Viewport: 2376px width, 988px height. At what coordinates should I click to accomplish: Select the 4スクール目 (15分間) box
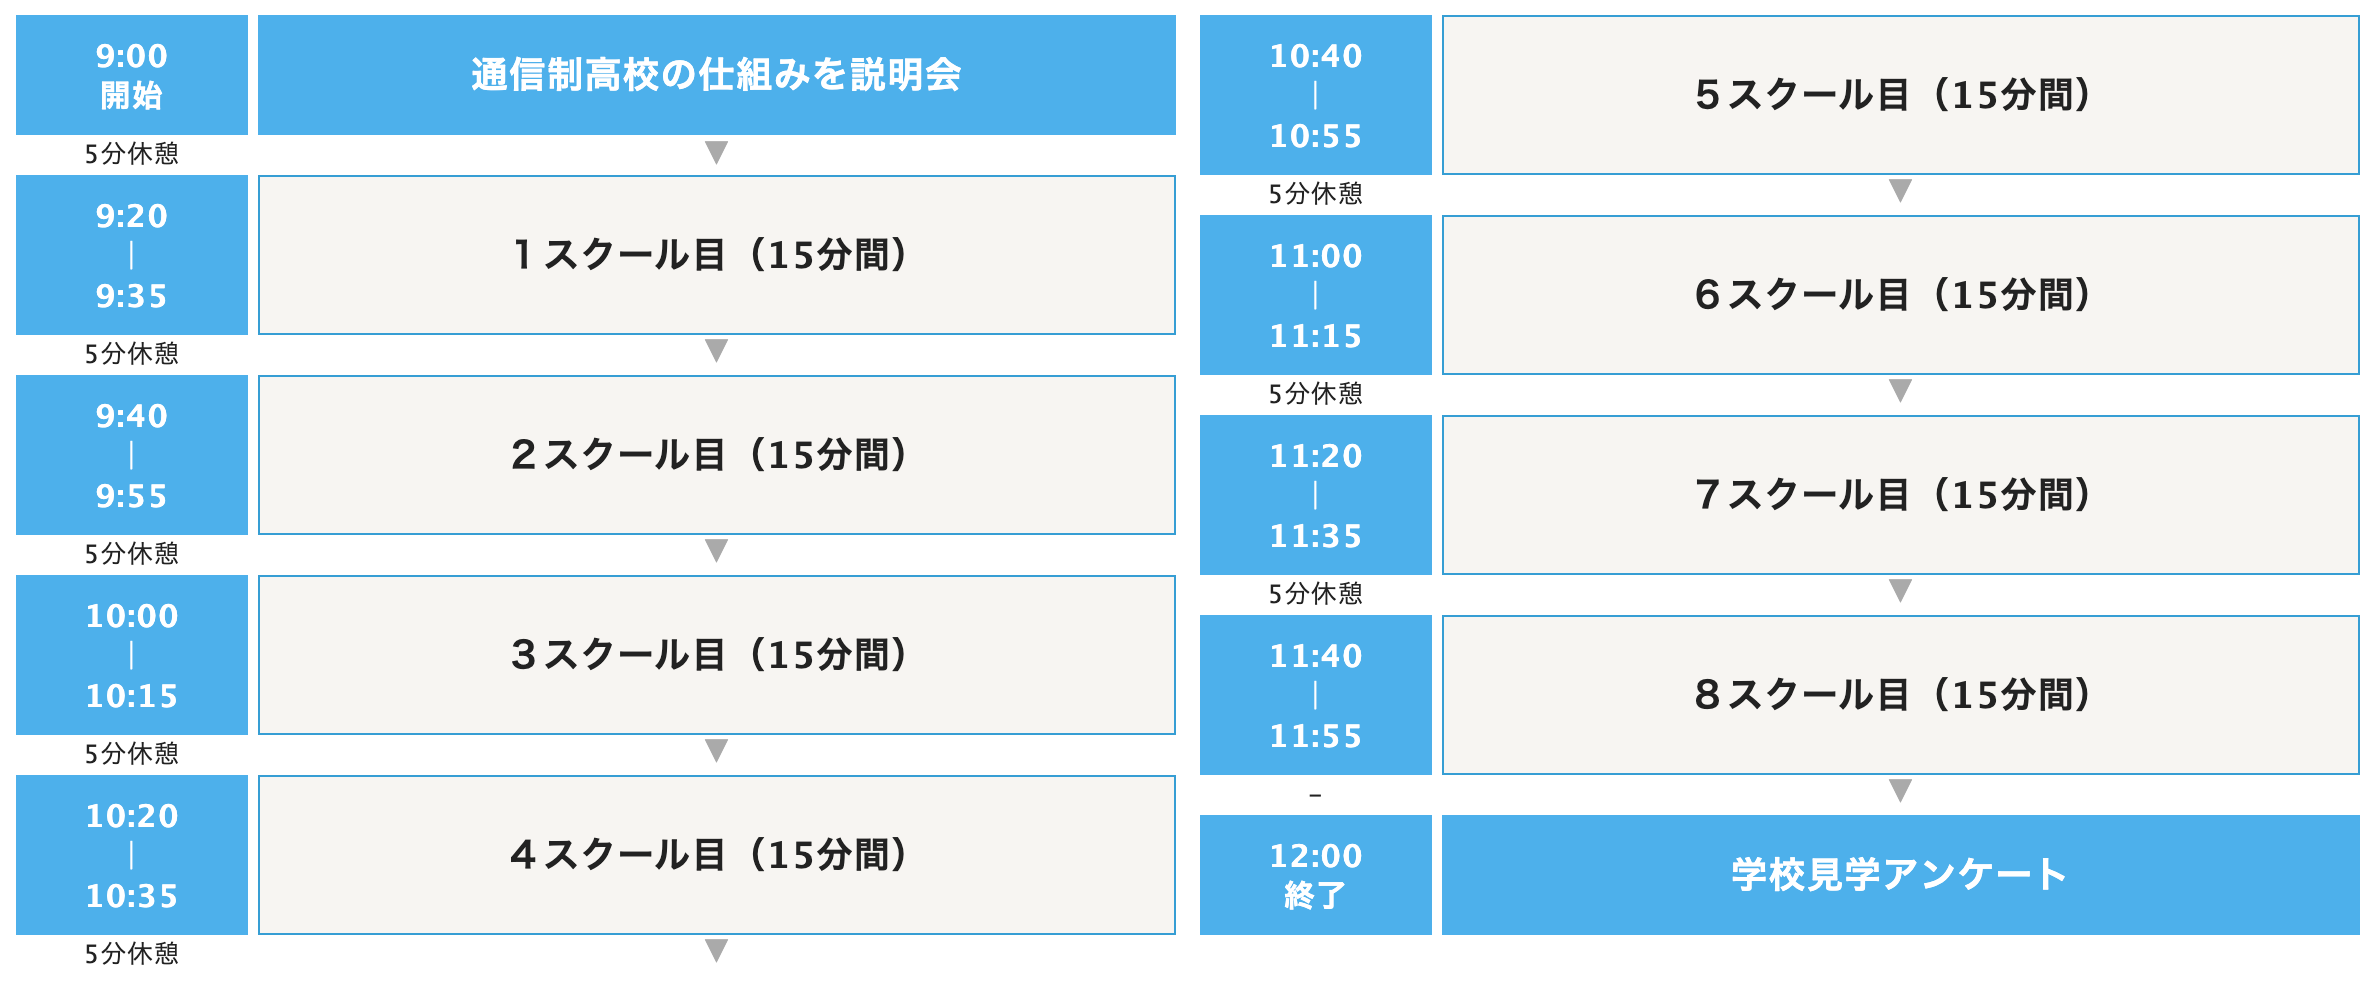[716, 855]
